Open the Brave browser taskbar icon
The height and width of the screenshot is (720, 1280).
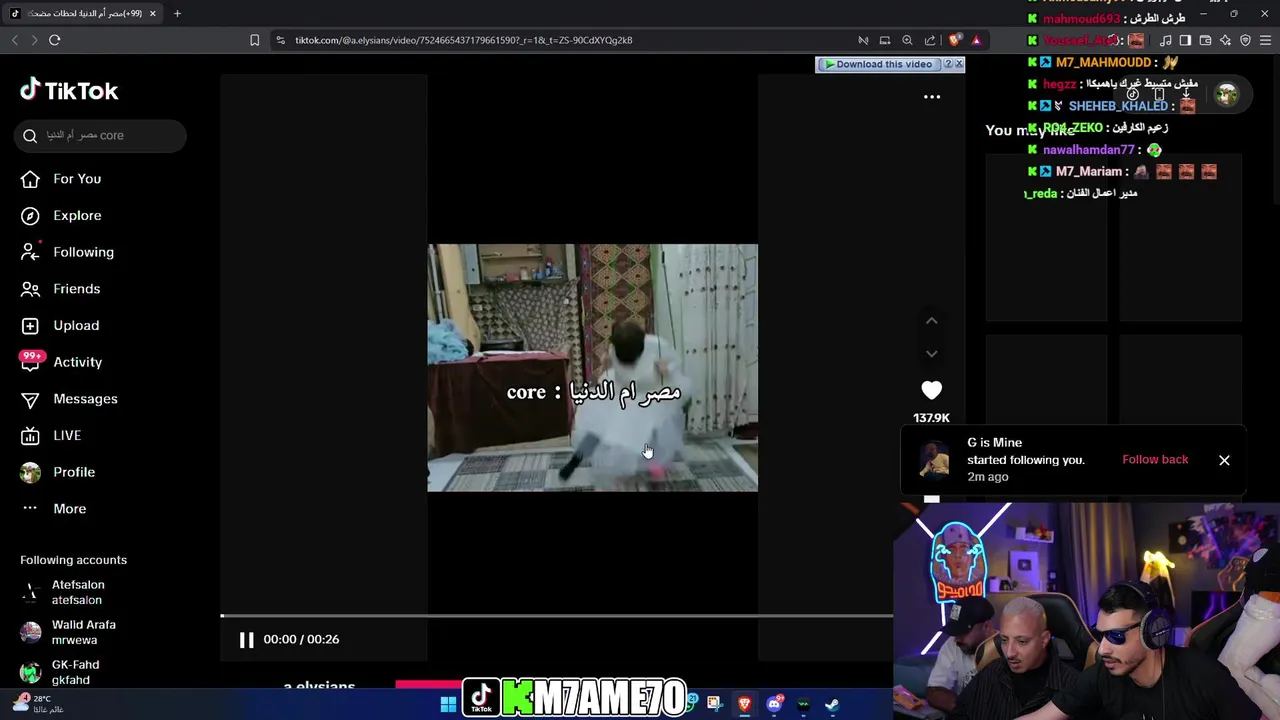coord(744,704)
